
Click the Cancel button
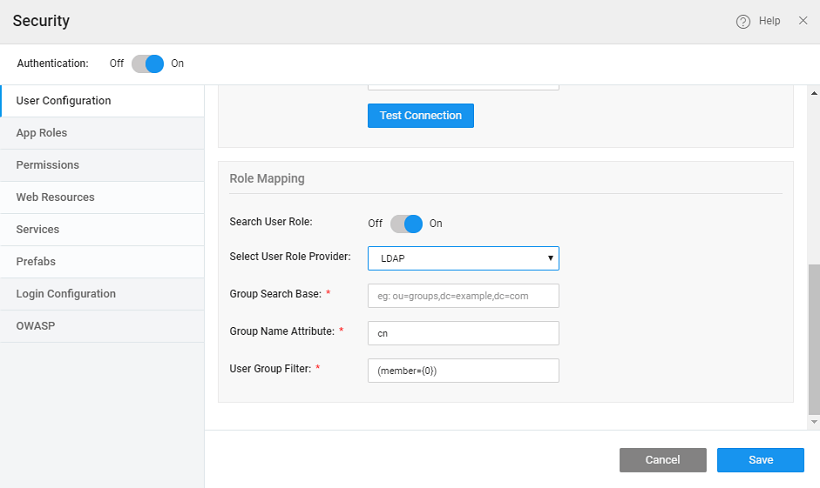point(662,460)
